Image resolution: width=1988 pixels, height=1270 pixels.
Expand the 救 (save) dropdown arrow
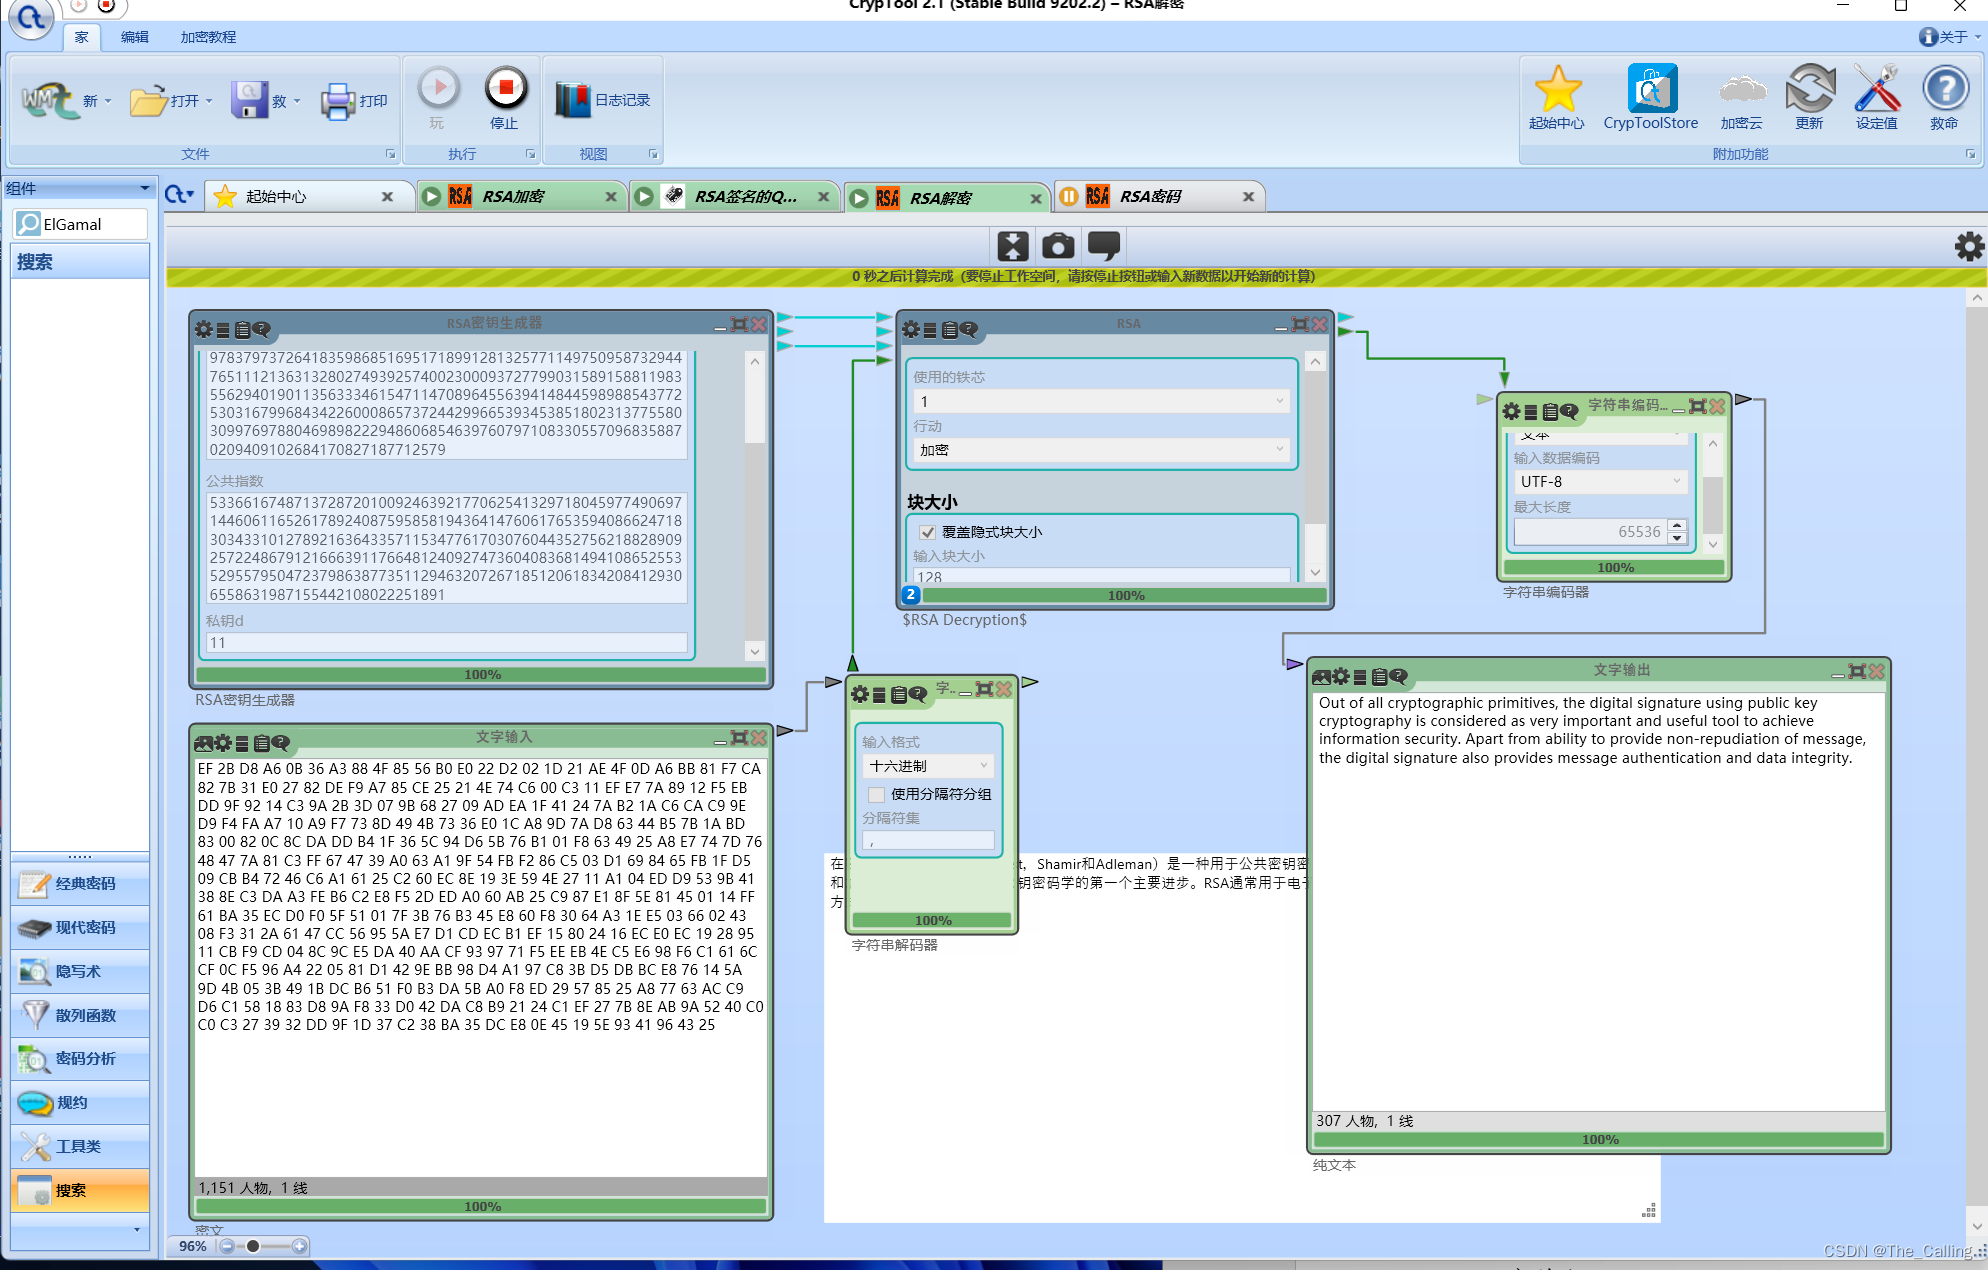pos(297,101)
